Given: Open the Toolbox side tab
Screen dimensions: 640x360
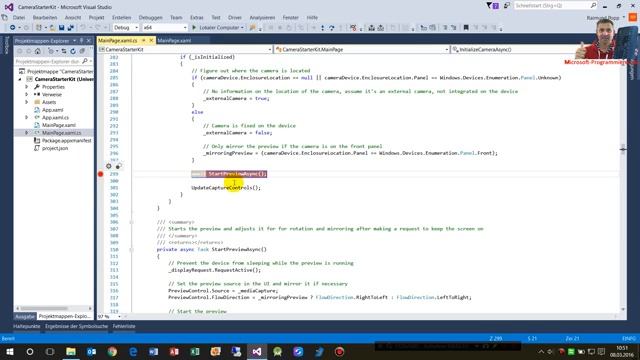Looking at the screenshot, I should click(6, 45).
